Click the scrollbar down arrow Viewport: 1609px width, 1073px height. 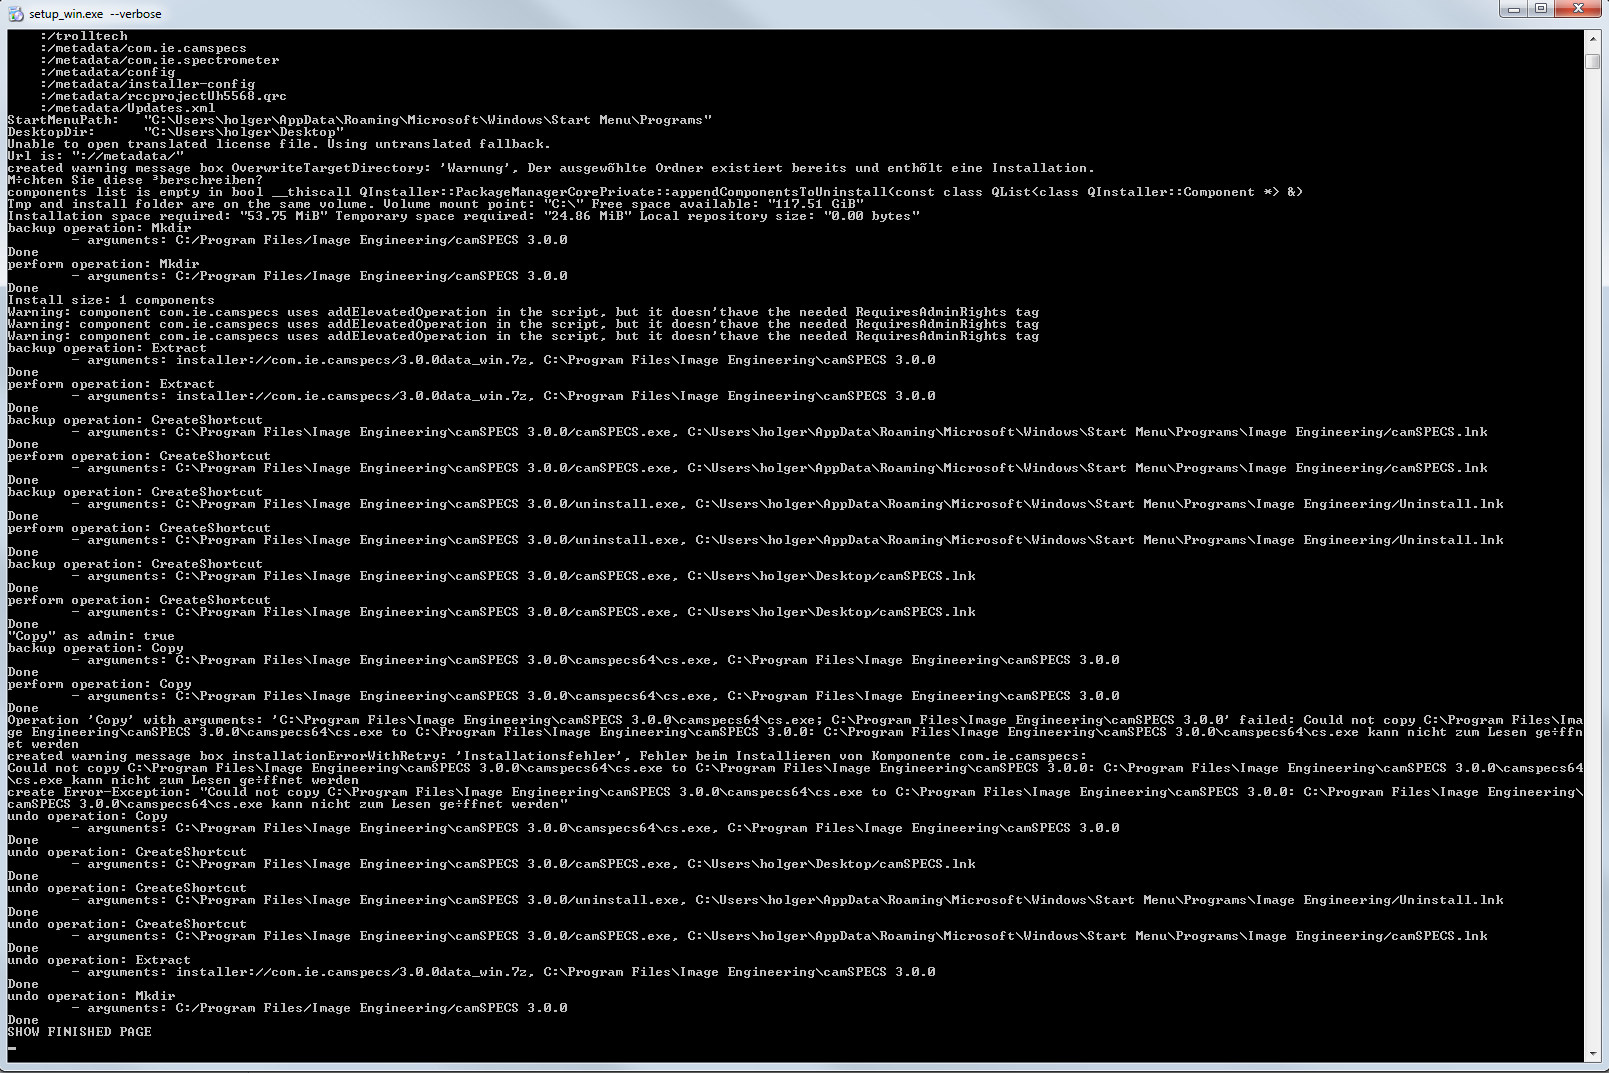(1592, 1053)
